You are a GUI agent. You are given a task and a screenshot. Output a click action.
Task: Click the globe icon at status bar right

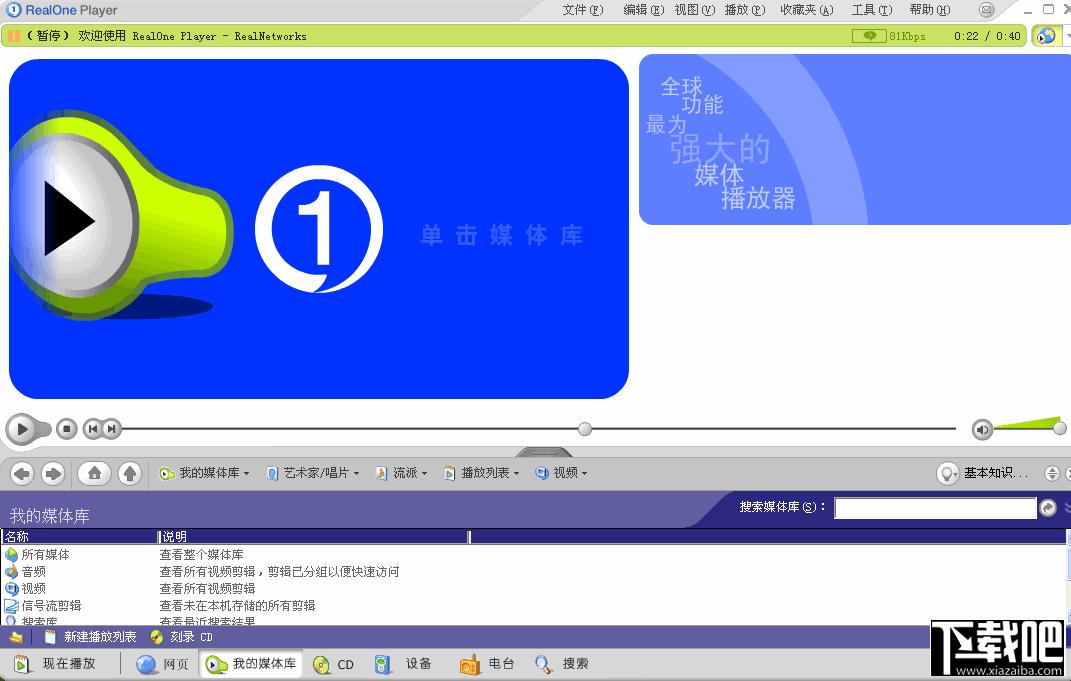coord(1046,36)
